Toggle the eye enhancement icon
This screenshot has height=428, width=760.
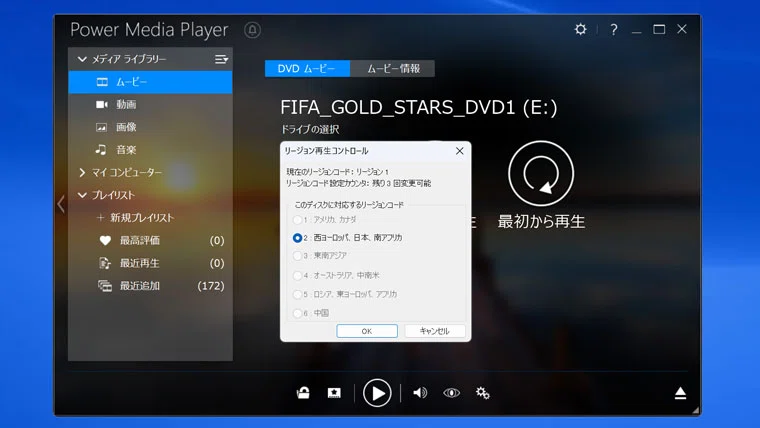click(452, 393)
